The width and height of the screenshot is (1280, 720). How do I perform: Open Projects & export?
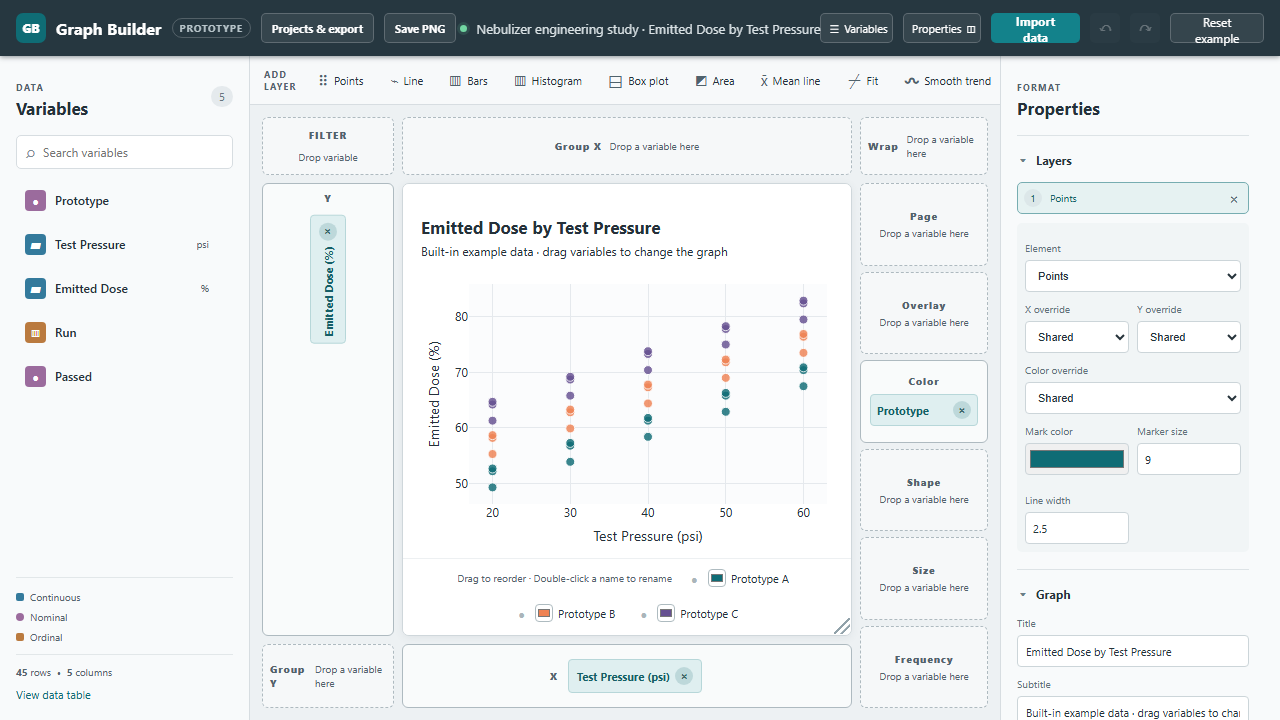(317, 29)
